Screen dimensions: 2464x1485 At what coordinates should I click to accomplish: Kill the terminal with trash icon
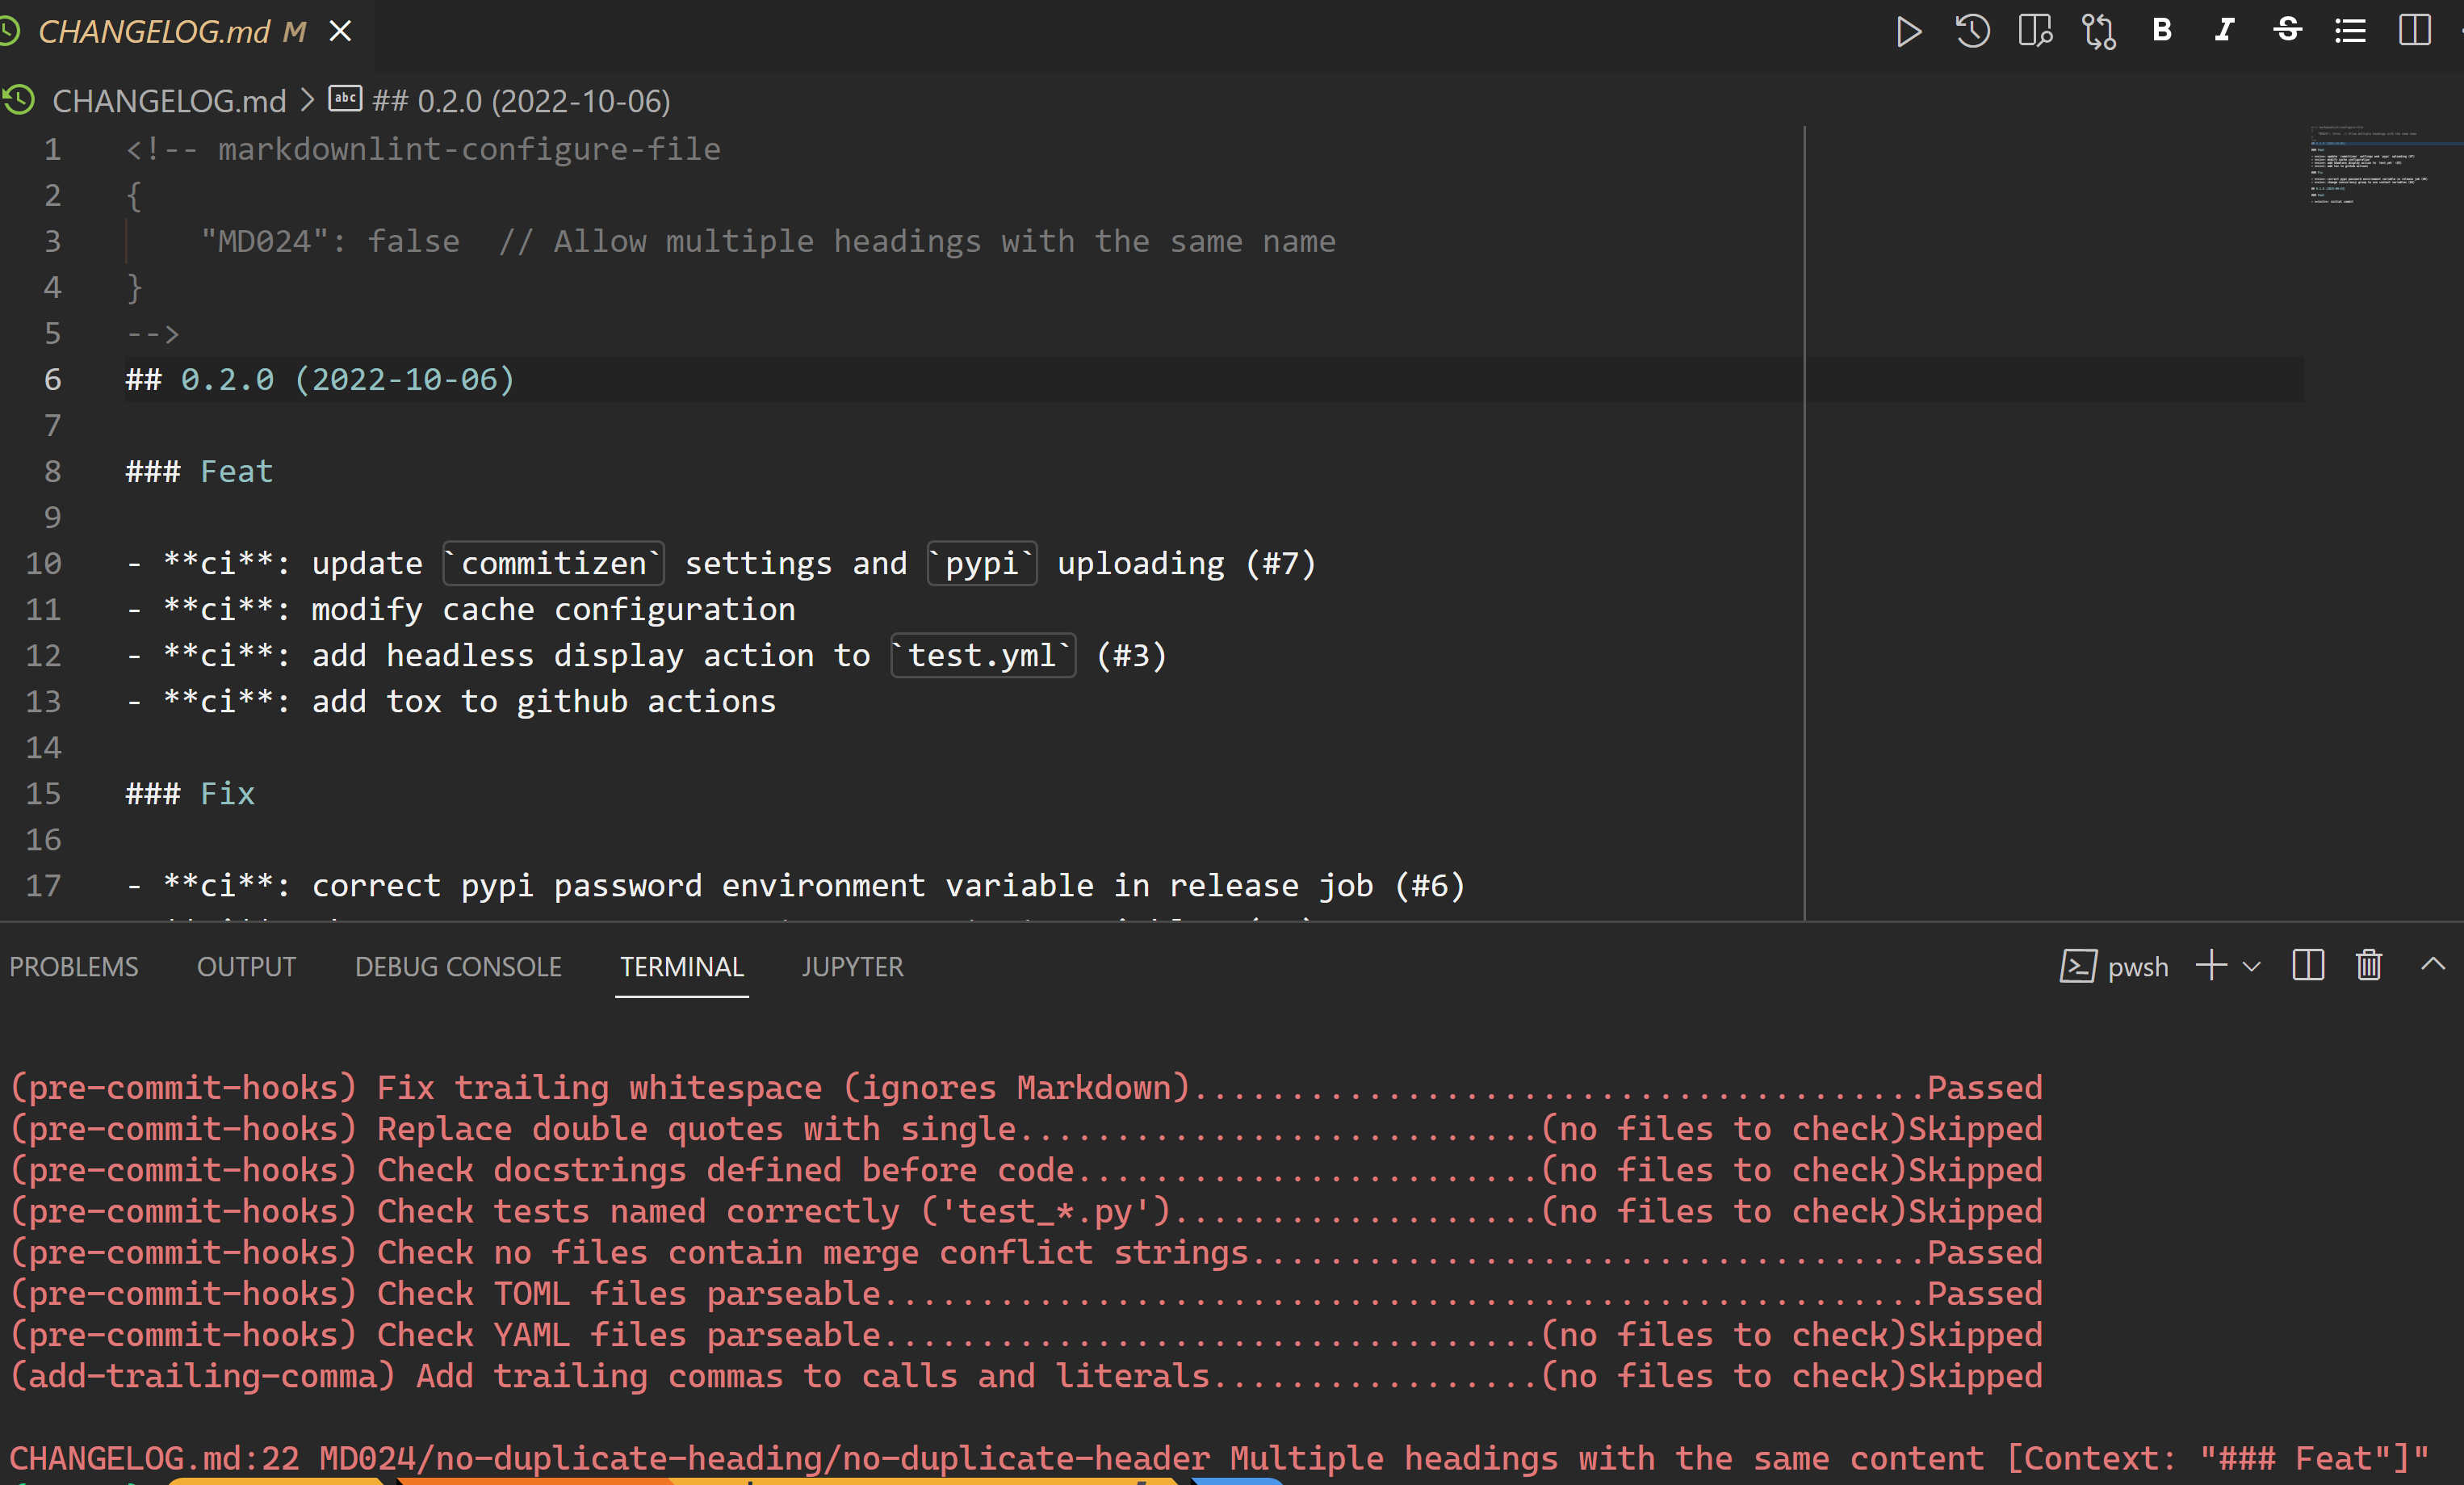[2369, 966]
